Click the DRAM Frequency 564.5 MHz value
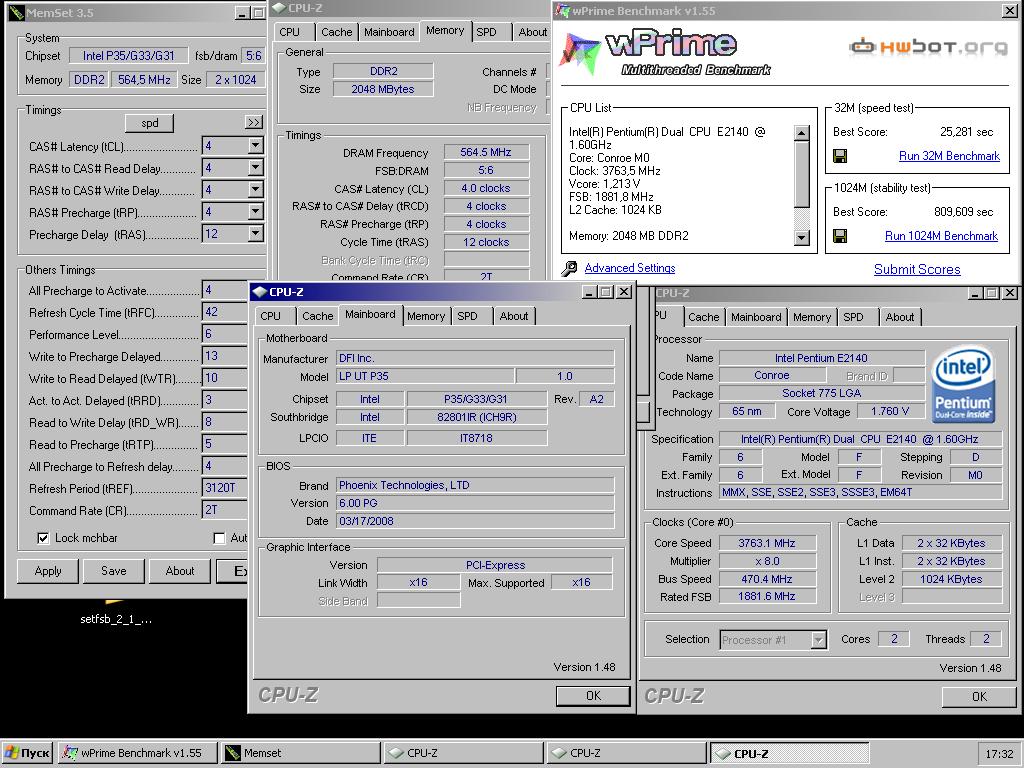Image resolution: width=1024 pixels, height=768 pixels. (486, 152)
